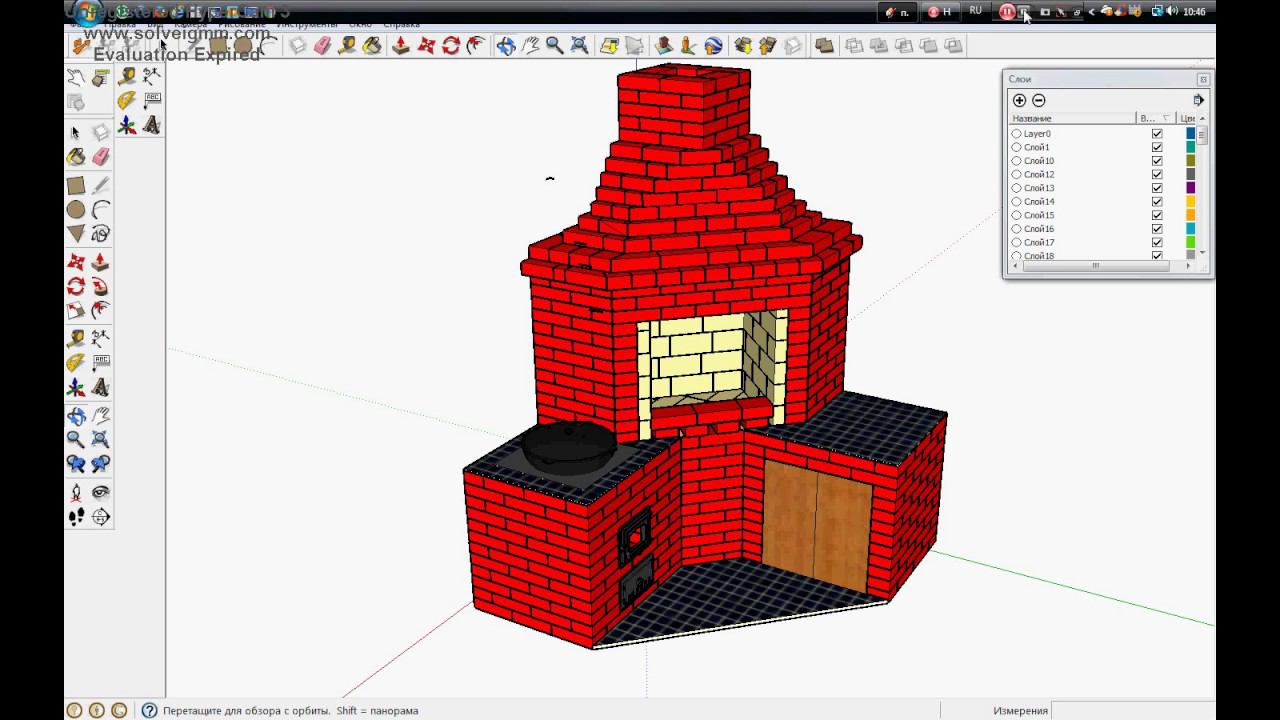Click the green swatch of Слой17
The image size is (1280, 720).
tap(1190, 242)
